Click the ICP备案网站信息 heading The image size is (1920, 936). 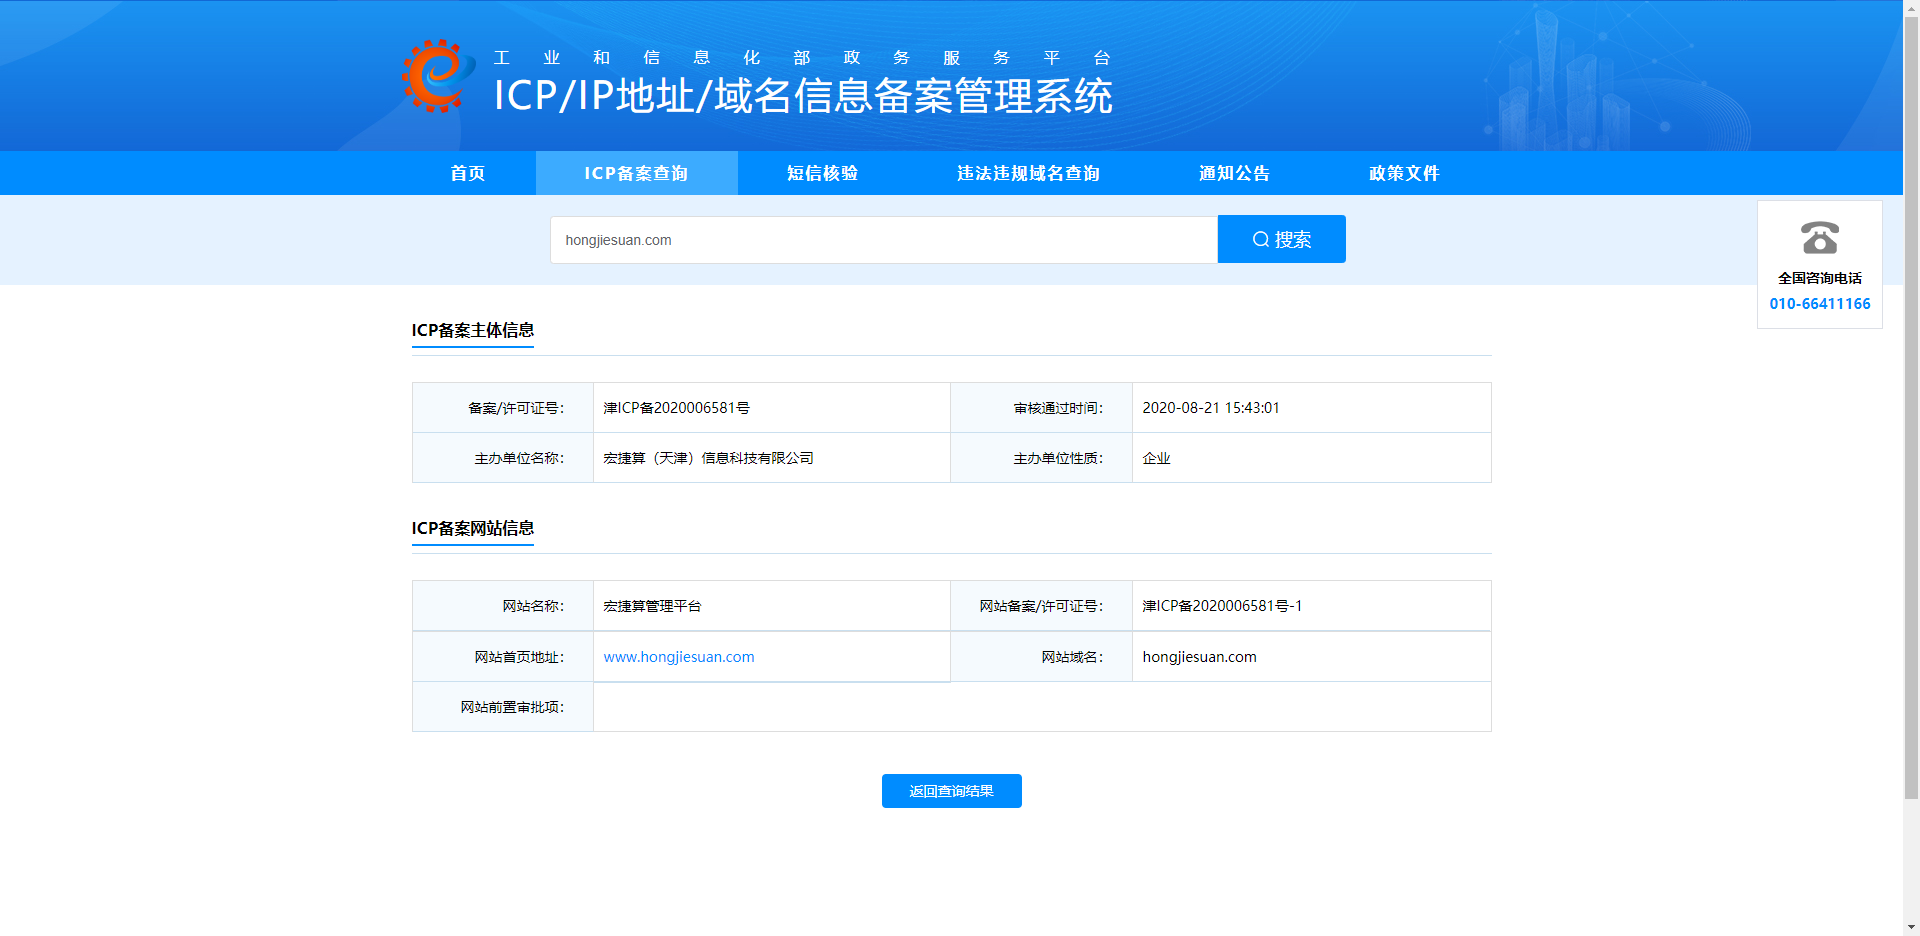473,528
